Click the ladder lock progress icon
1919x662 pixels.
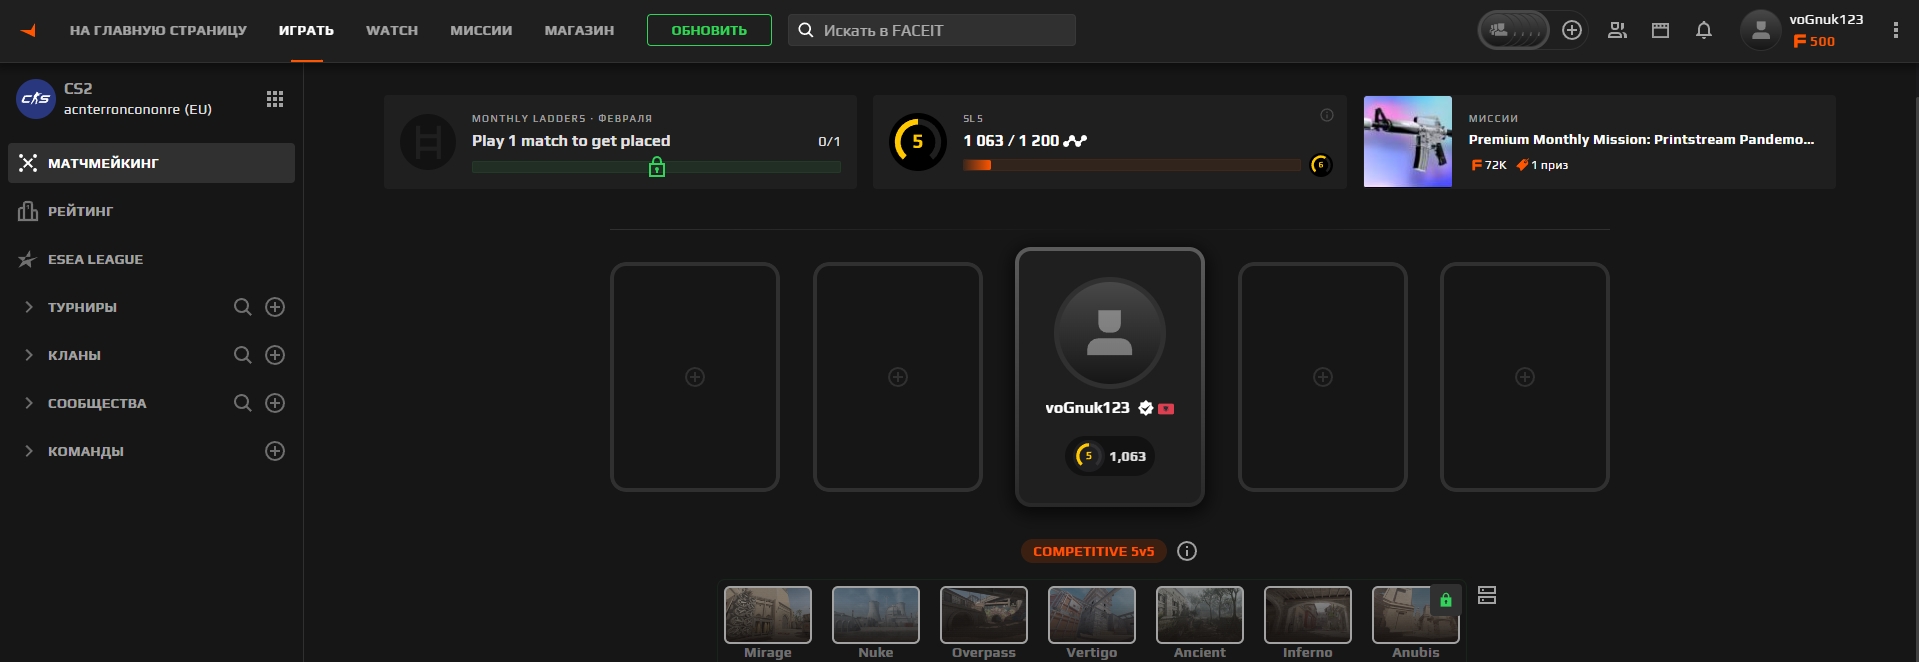click(x=657, y=167)
